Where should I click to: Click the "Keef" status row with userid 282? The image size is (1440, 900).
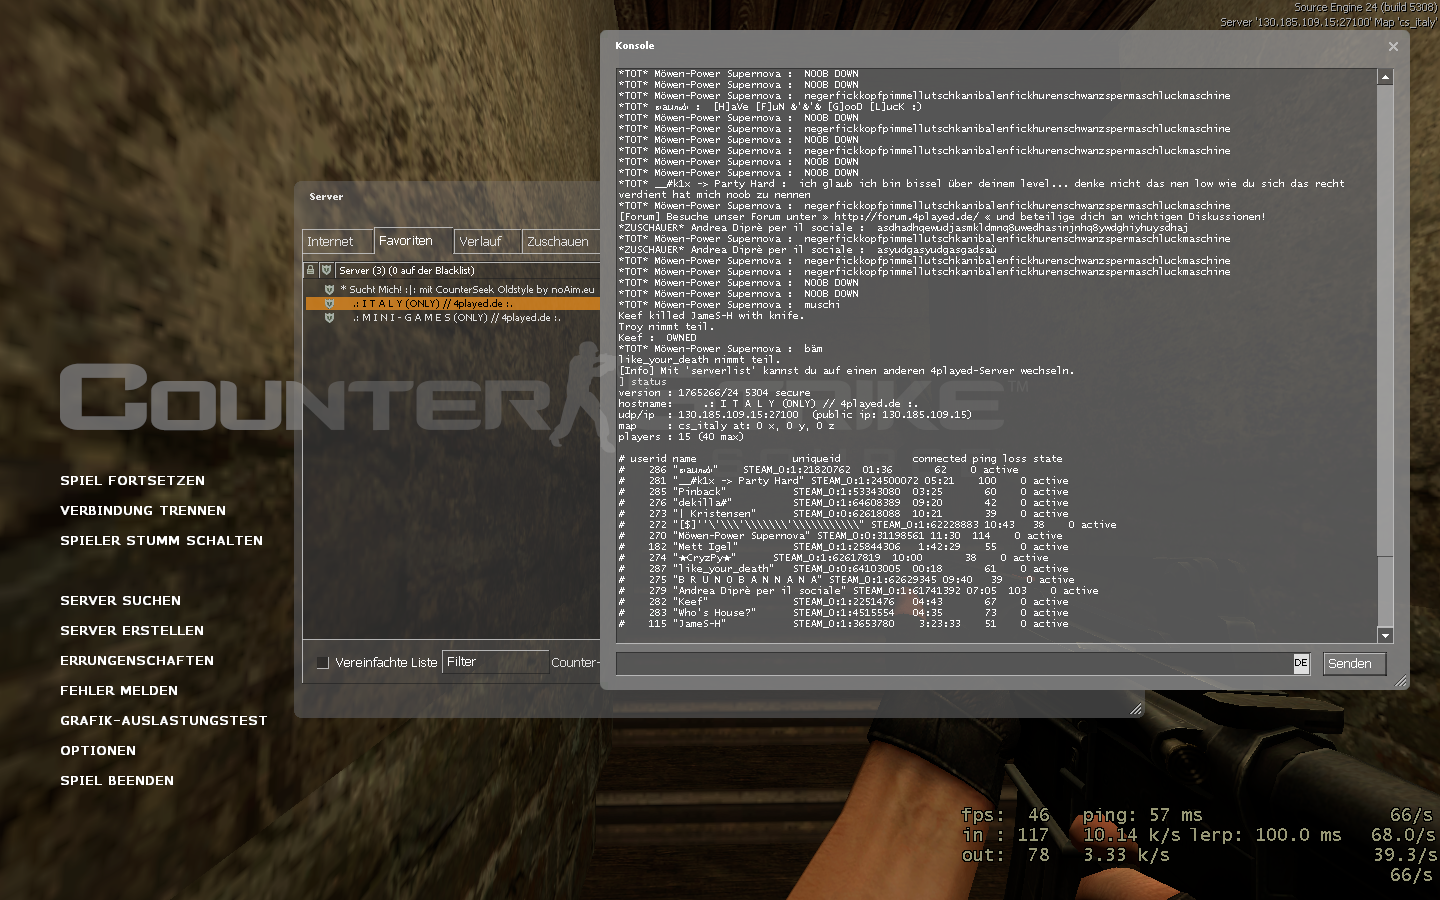pyautogui.click(x=843, y=602)
